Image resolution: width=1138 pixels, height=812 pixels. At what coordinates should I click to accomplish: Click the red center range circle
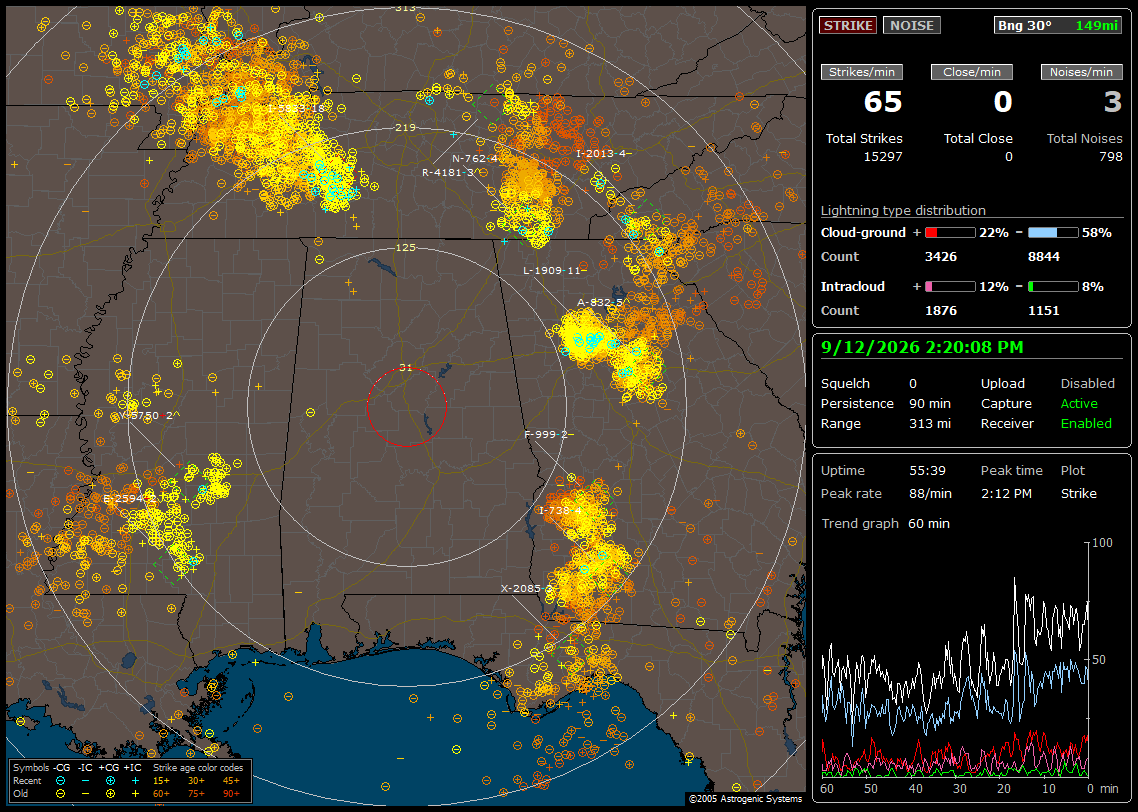(406, 407)
